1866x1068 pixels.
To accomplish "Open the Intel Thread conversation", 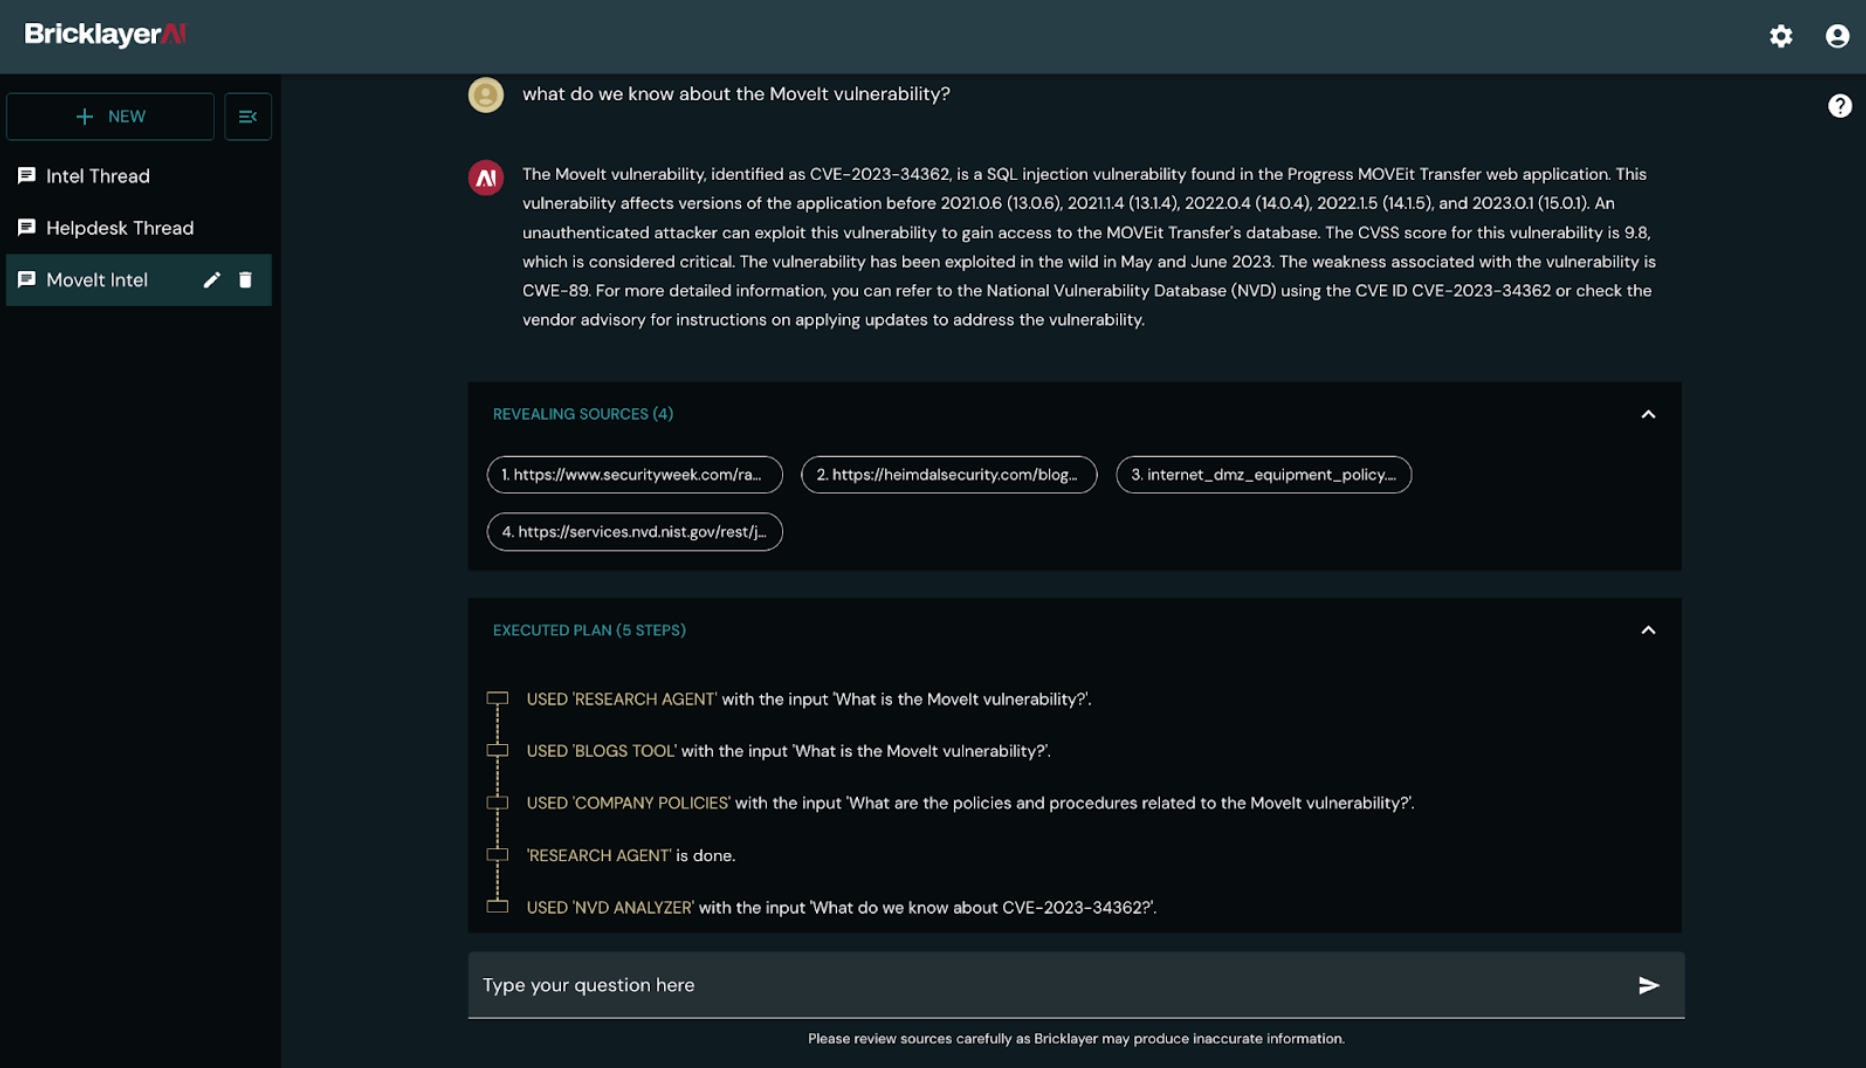I will pyautogui.click(x=98, y=176).
